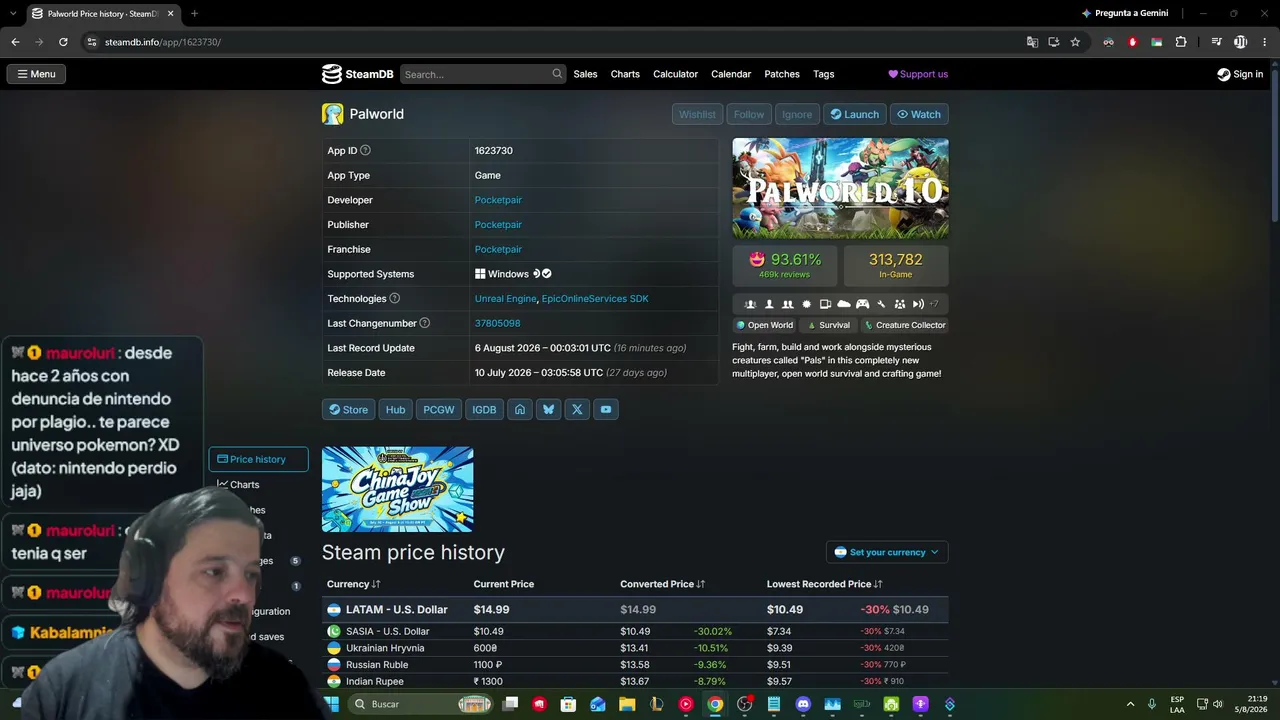The height and width of the screenshot is (720, 1280).
Task: Sort the table by Currency column
Action: tap(353, 584)
